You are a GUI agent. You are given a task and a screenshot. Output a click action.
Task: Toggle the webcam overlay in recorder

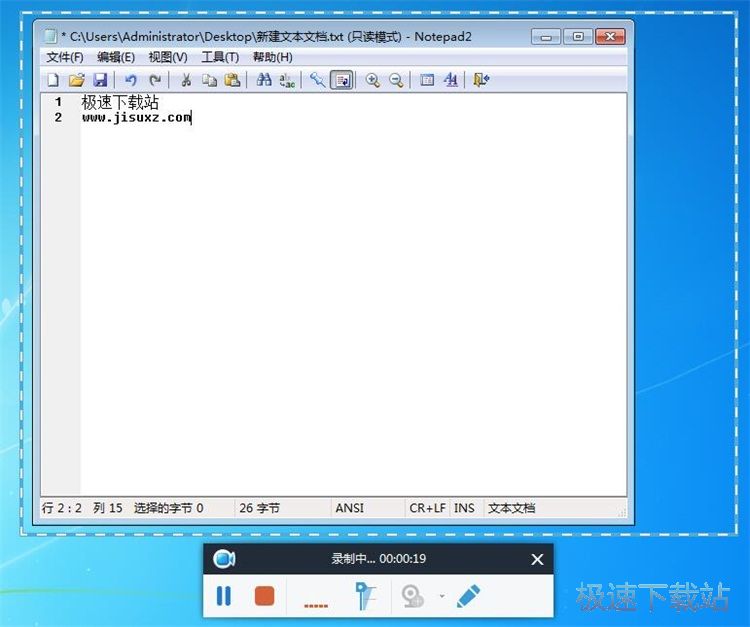(x=413, y=597)
